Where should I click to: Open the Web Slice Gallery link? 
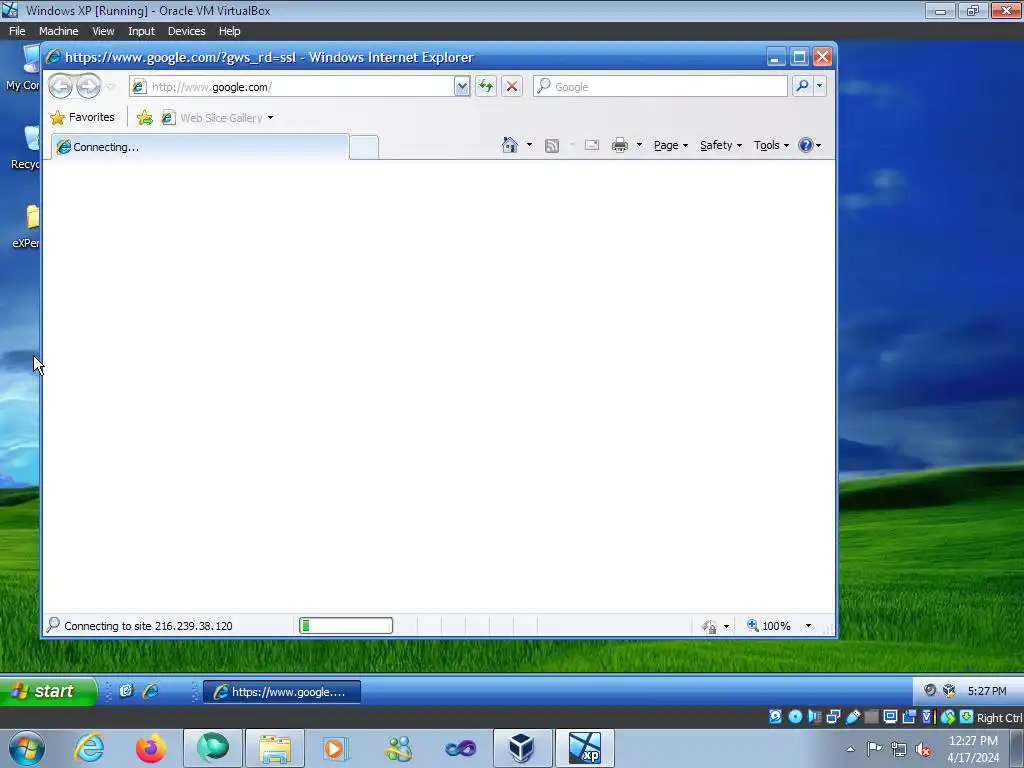[217, 118]
